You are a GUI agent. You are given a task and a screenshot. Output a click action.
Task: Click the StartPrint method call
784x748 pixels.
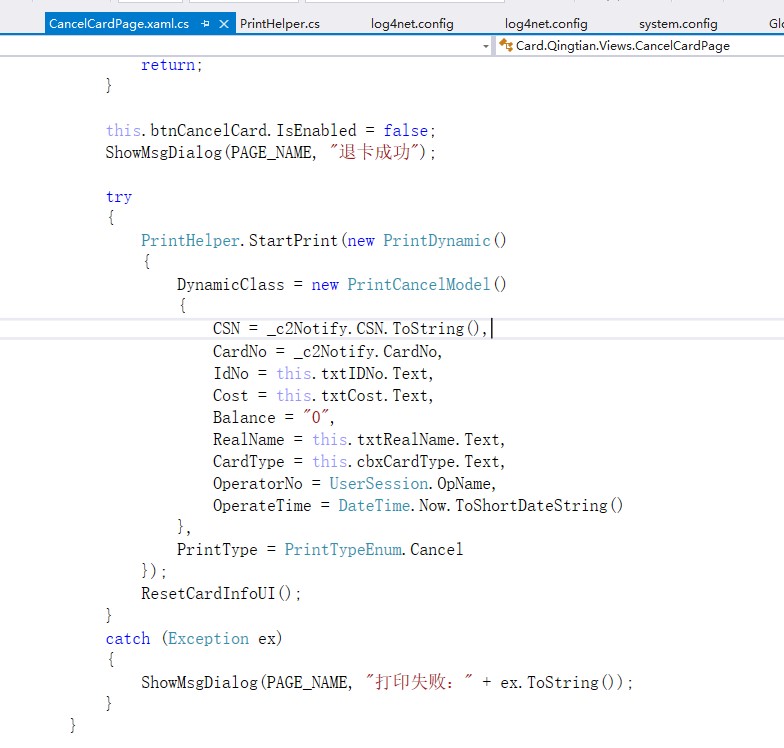(294, 240)
